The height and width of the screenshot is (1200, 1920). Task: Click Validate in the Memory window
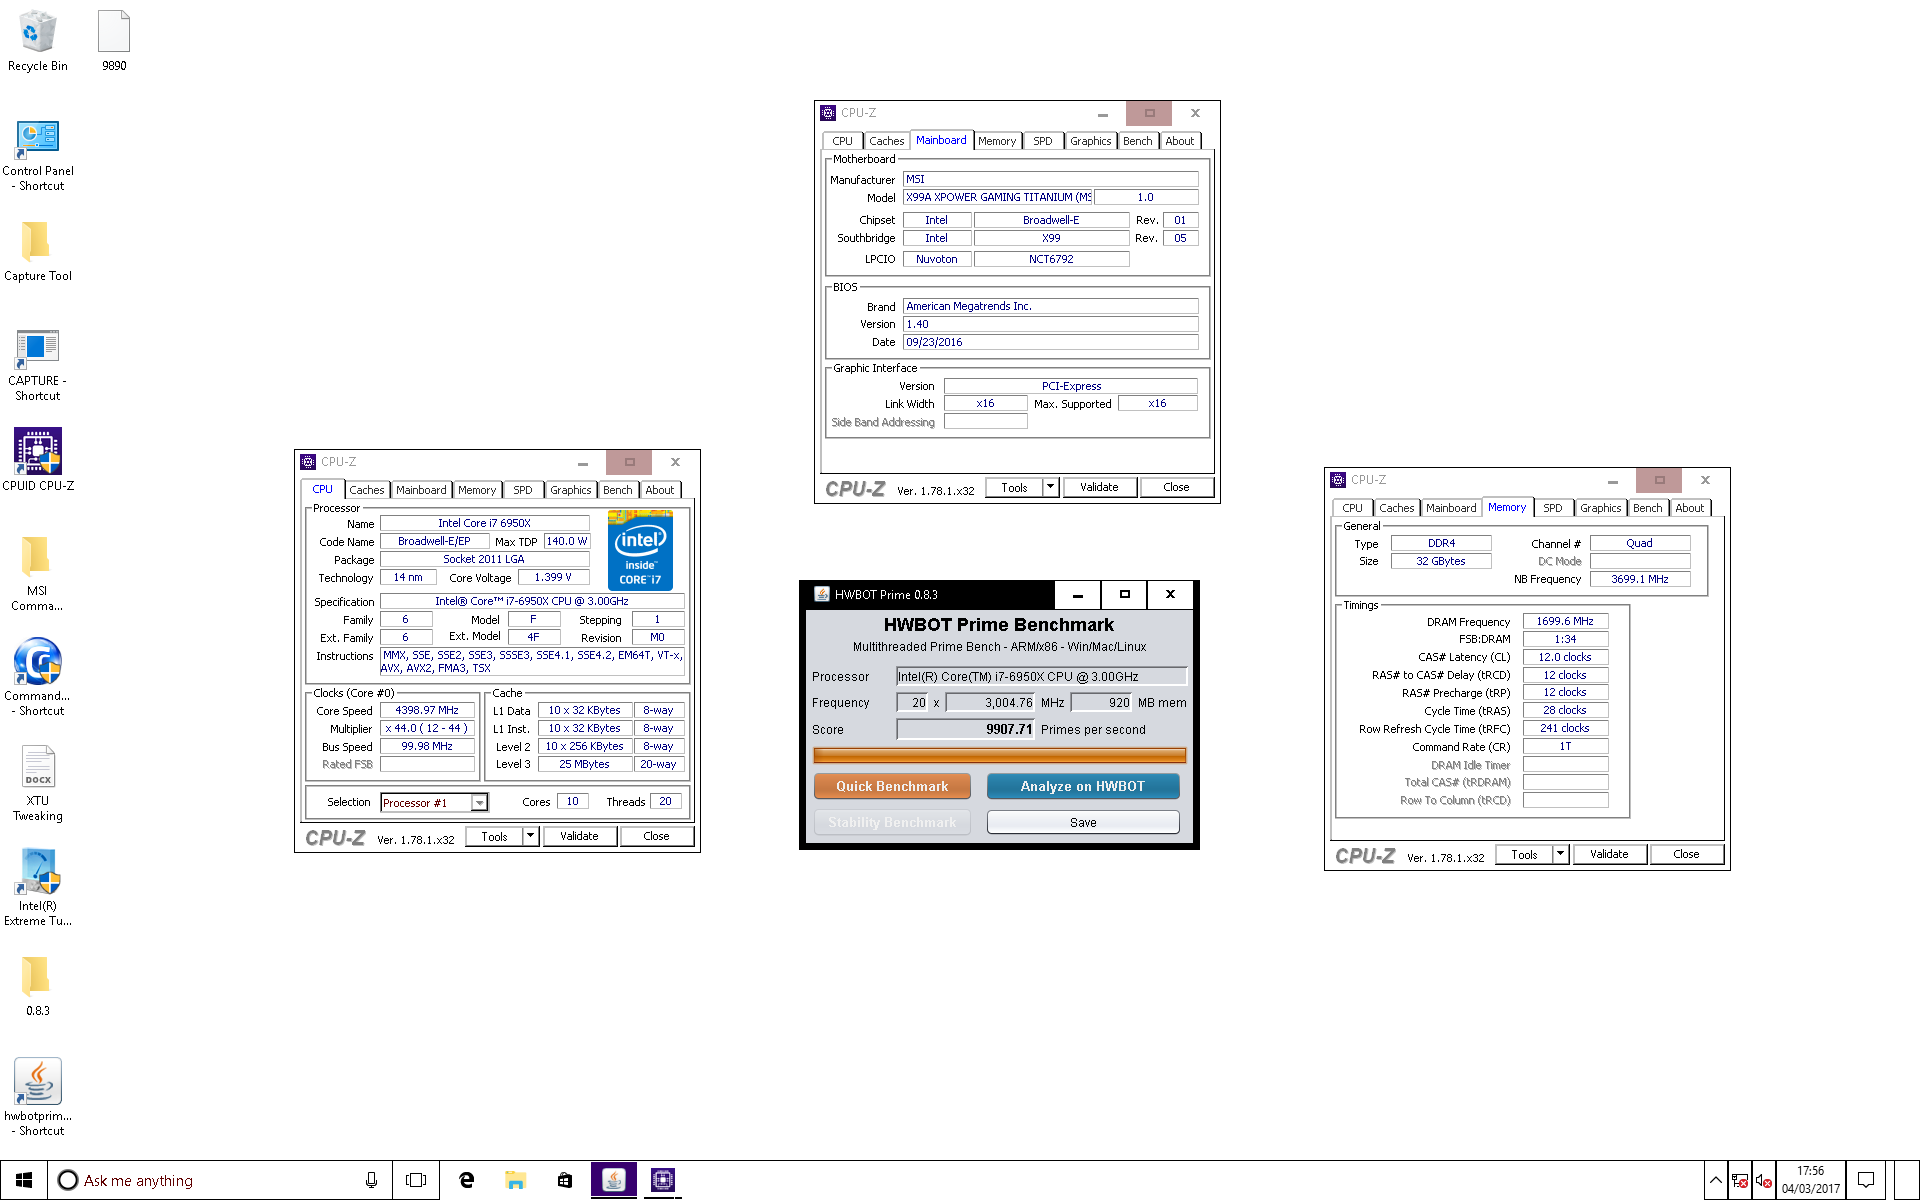click(1609, 854)
